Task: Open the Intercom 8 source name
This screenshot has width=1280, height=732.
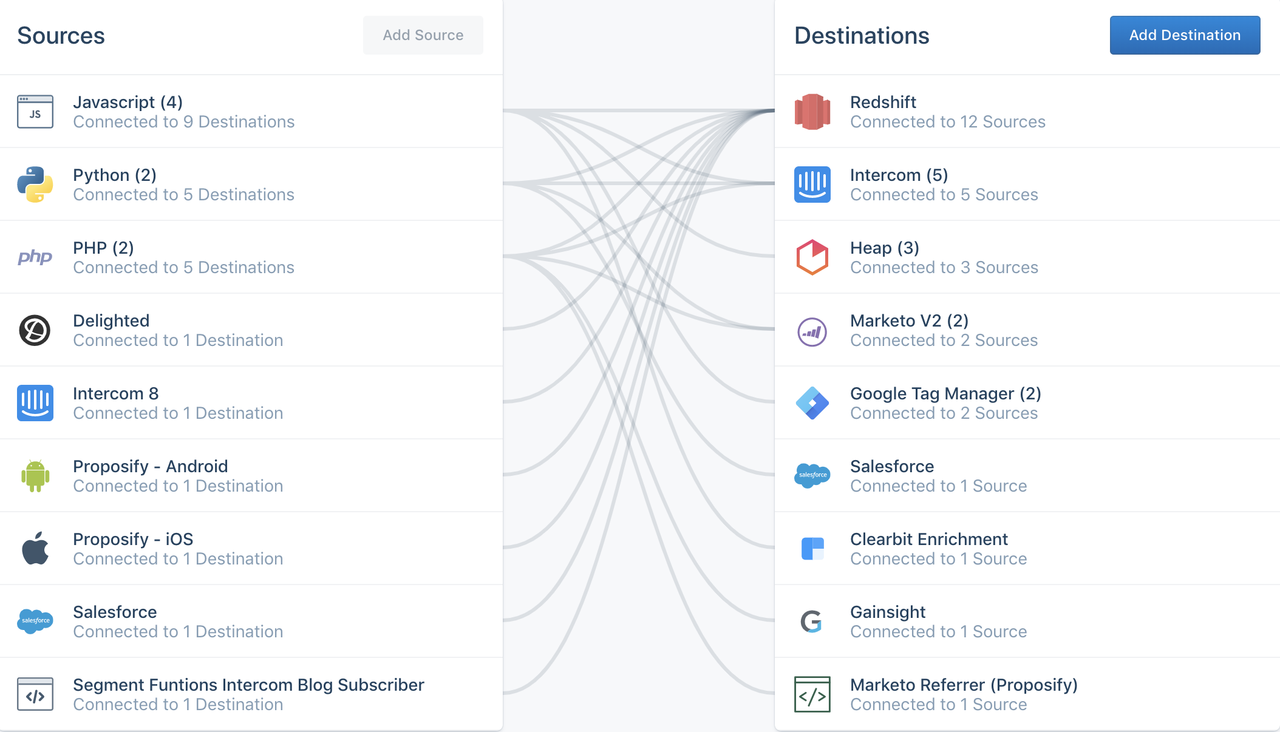Action: [116, 394]
